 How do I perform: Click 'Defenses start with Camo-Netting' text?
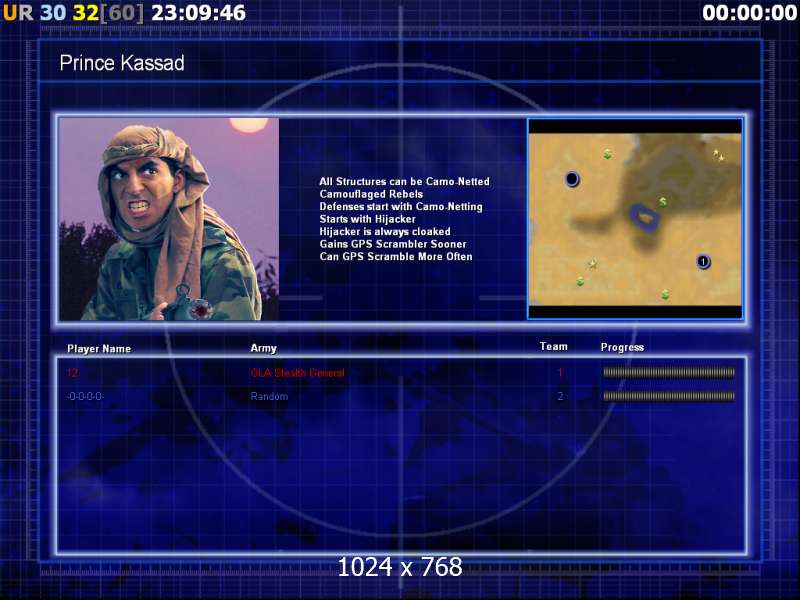(401, 207)
